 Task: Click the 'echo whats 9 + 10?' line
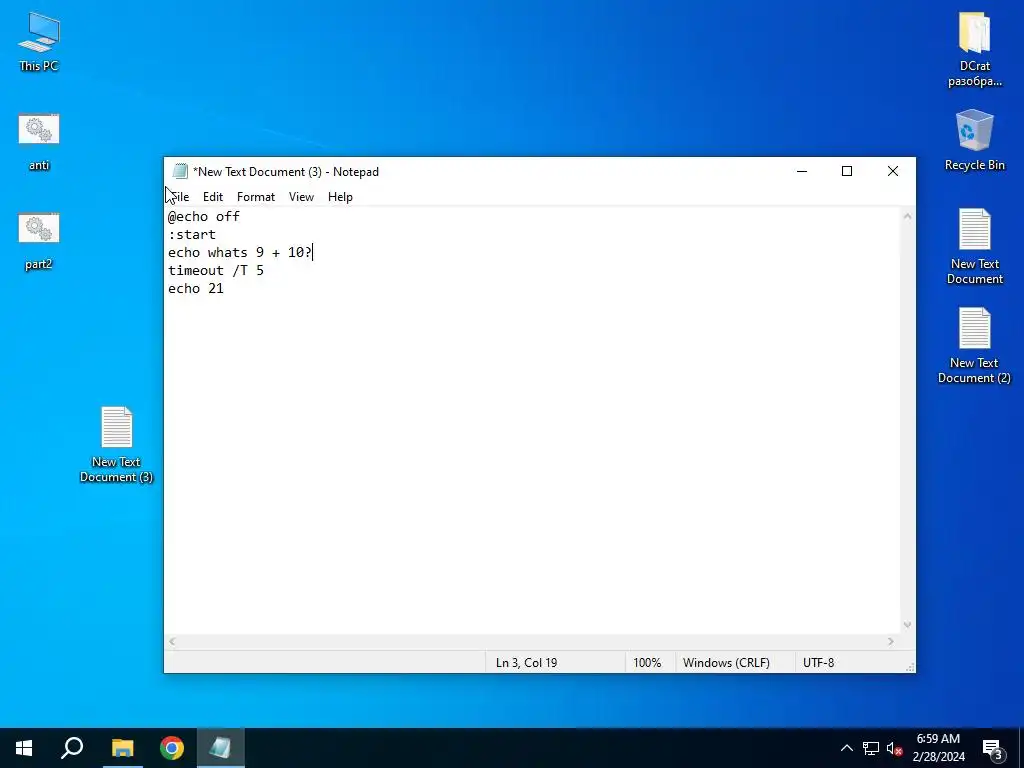[x=240, y=252]
